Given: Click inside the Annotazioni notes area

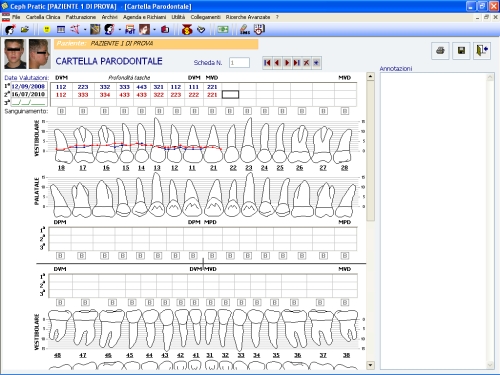Looking at the screenshot, I should click(x=433, y=221).
